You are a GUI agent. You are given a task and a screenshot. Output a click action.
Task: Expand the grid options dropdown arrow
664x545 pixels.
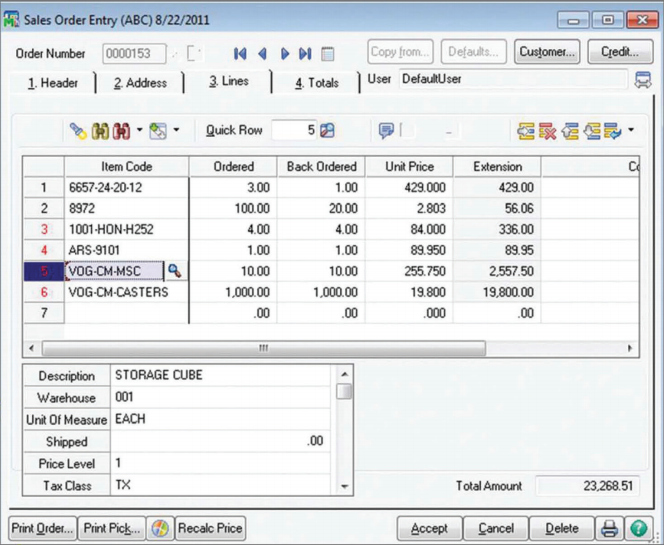click(x=631, y=130)
